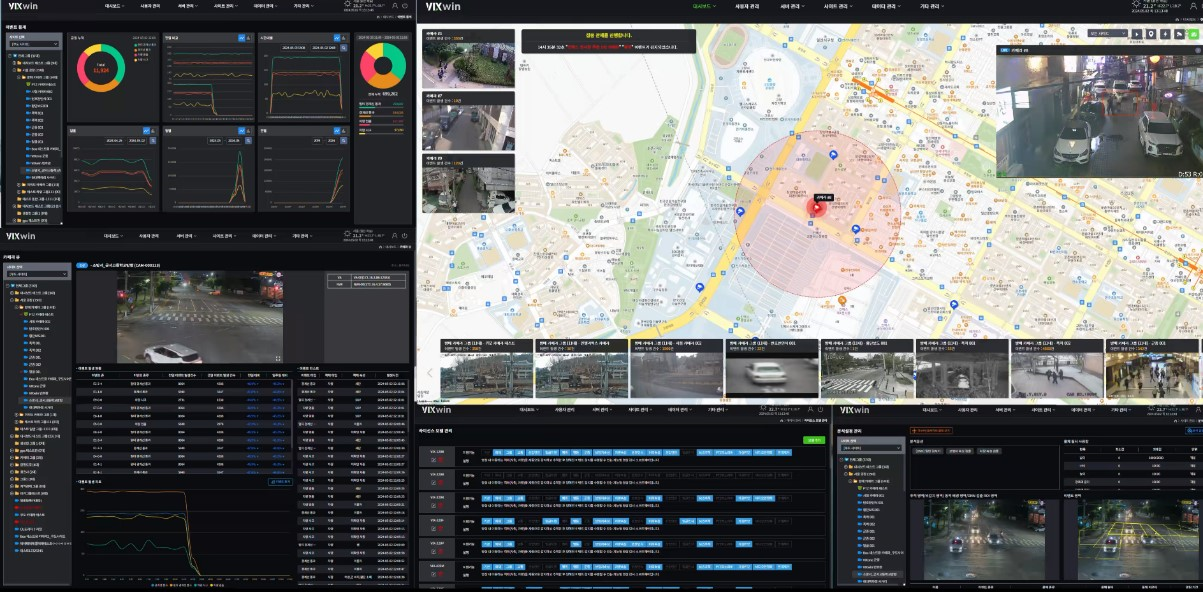Open the dropdown in the map toolbar
Viewport: 1203px width, 592px height.
1106,33
